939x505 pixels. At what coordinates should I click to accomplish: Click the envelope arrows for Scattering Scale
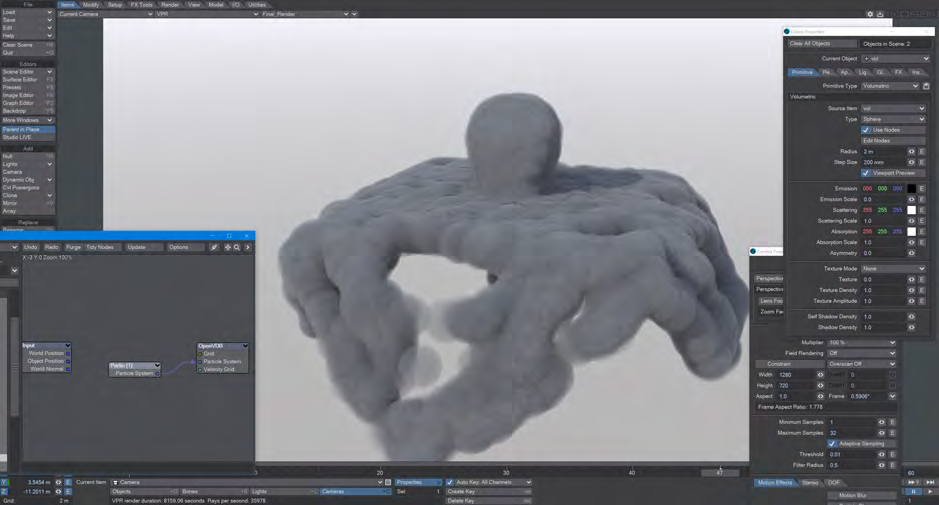(x=911, y=221)
